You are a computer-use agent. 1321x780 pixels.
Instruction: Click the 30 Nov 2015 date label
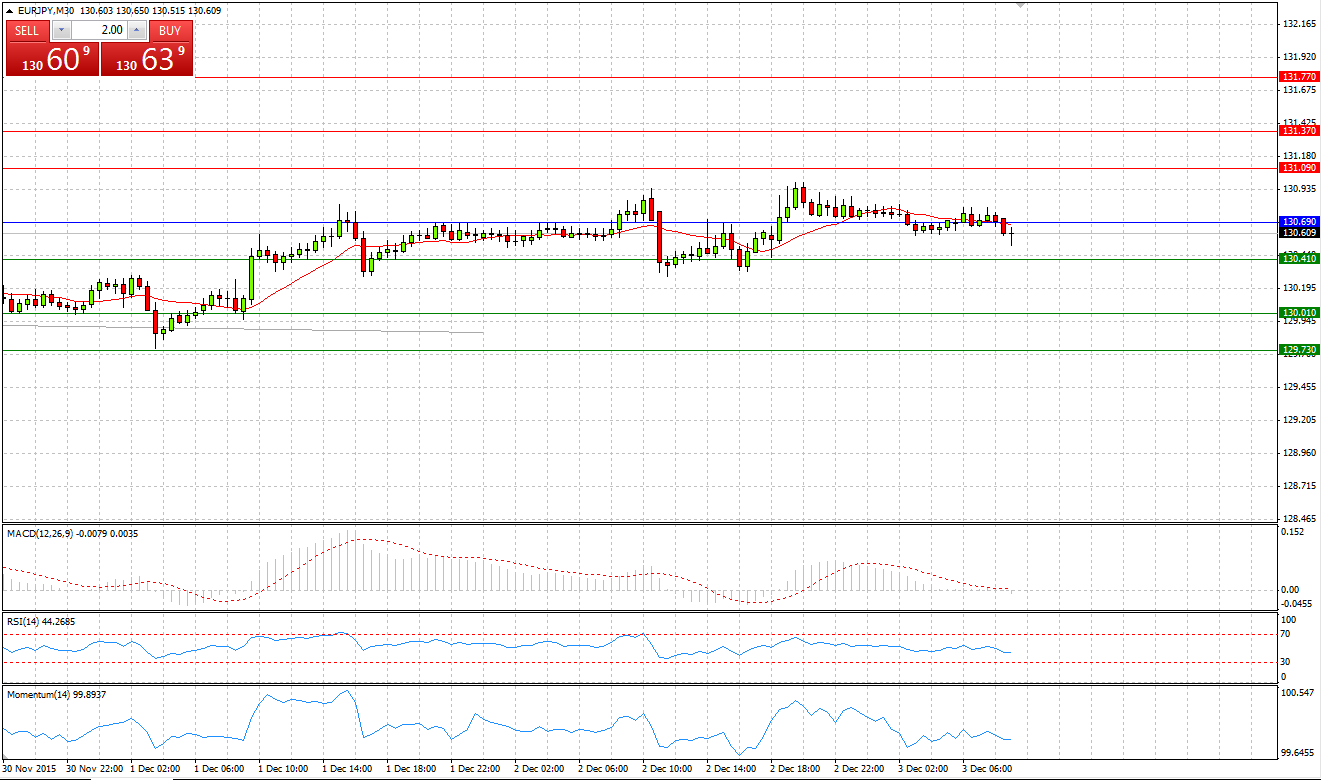tap(29, 769)
